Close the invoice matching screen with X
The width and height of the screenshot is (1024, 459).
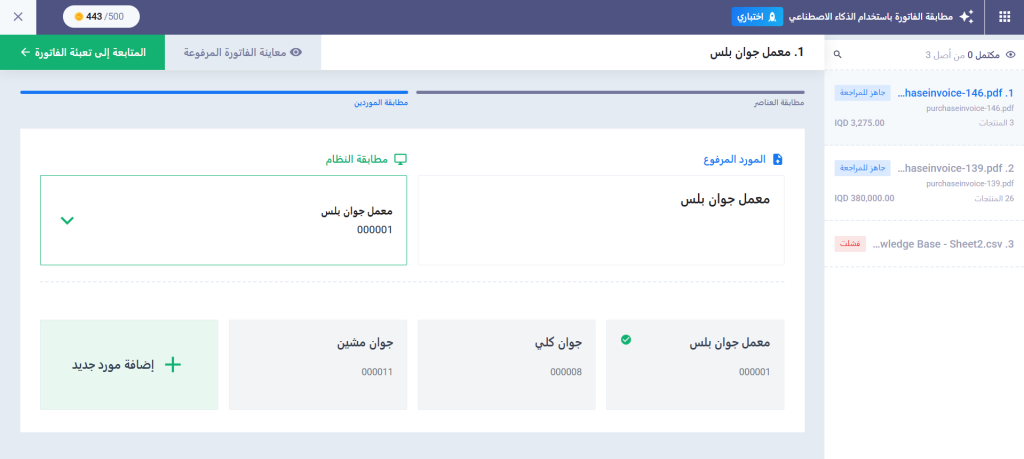18,17
